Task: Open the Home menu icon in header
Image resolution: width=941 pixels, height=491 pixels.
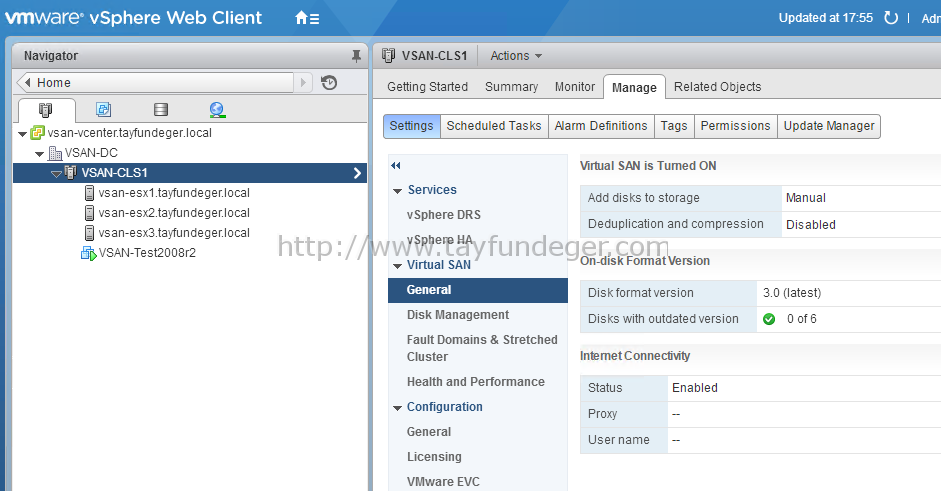Action: point(307,18)
